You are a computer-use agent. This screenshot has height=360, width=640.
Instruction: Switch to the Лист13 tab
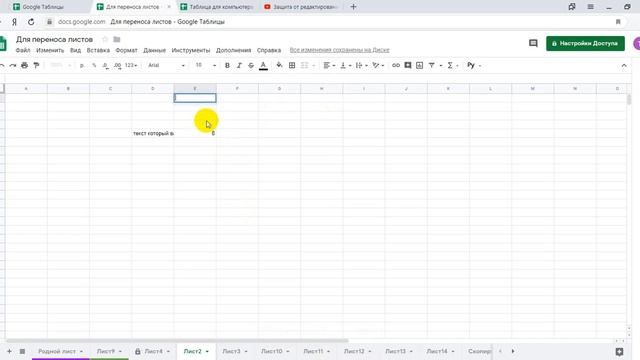click(x=396, y=351)
